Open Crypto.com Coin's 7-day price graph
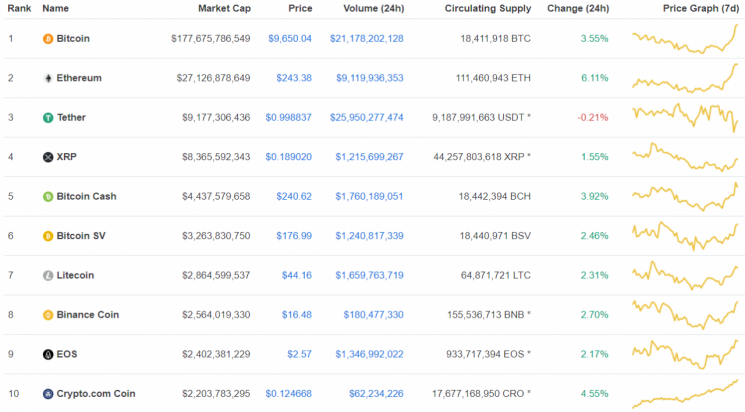The width and height of the screenshot is (745, 412). click(685, 393)
